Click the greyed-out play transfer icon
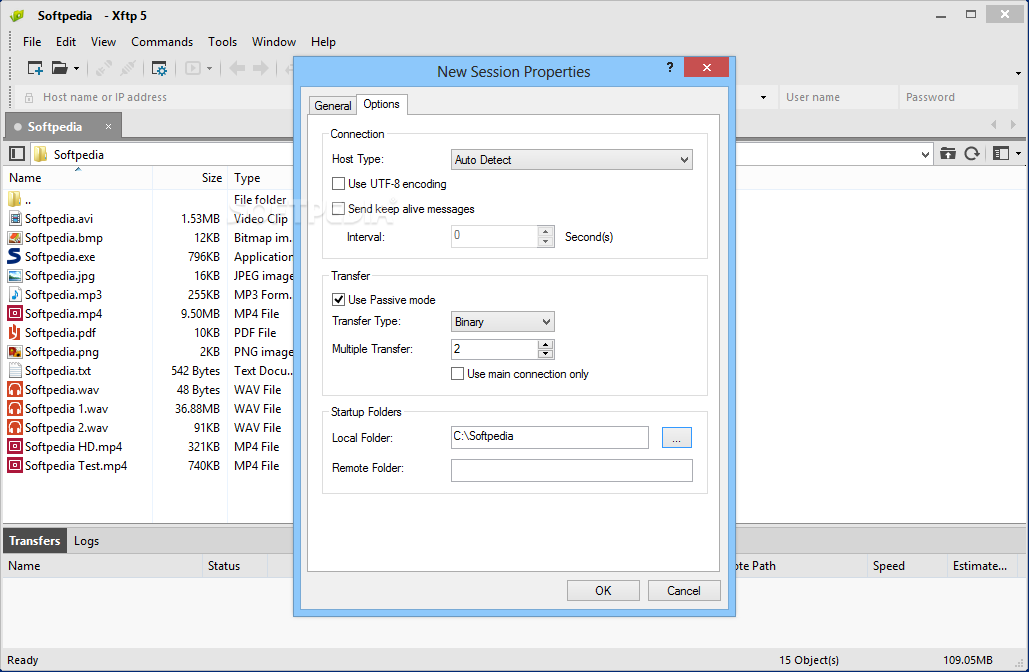The image size is (1029, 672). point(192,68)
